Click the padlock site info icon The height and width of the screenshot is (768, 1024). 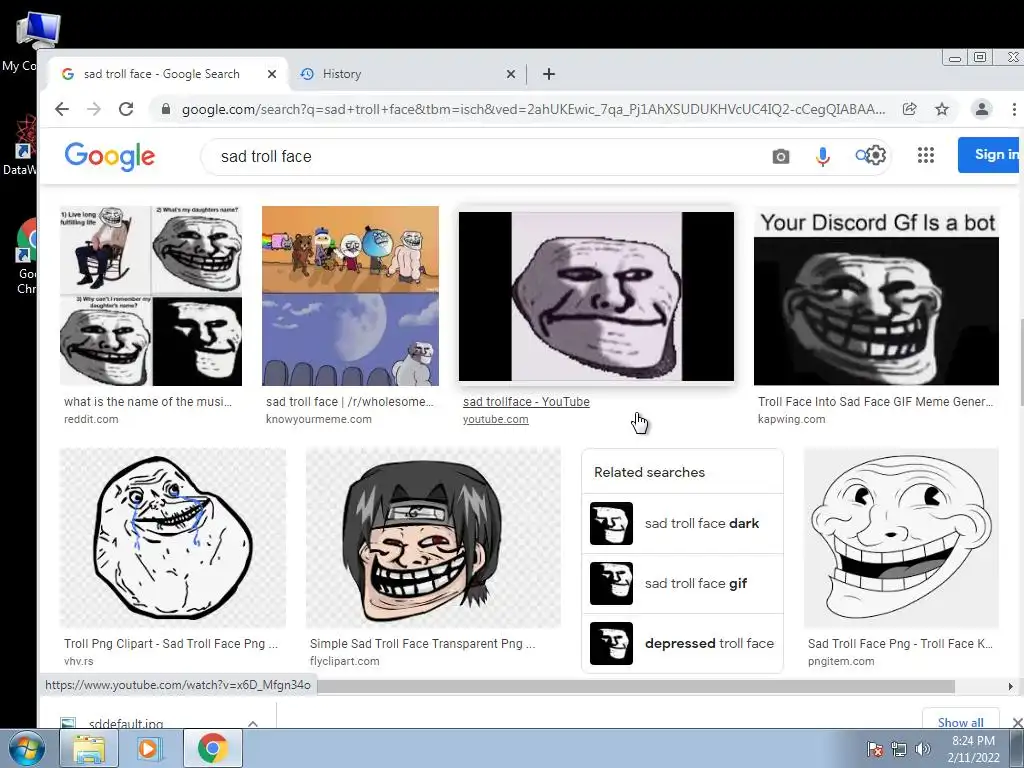tap(166, 109)
